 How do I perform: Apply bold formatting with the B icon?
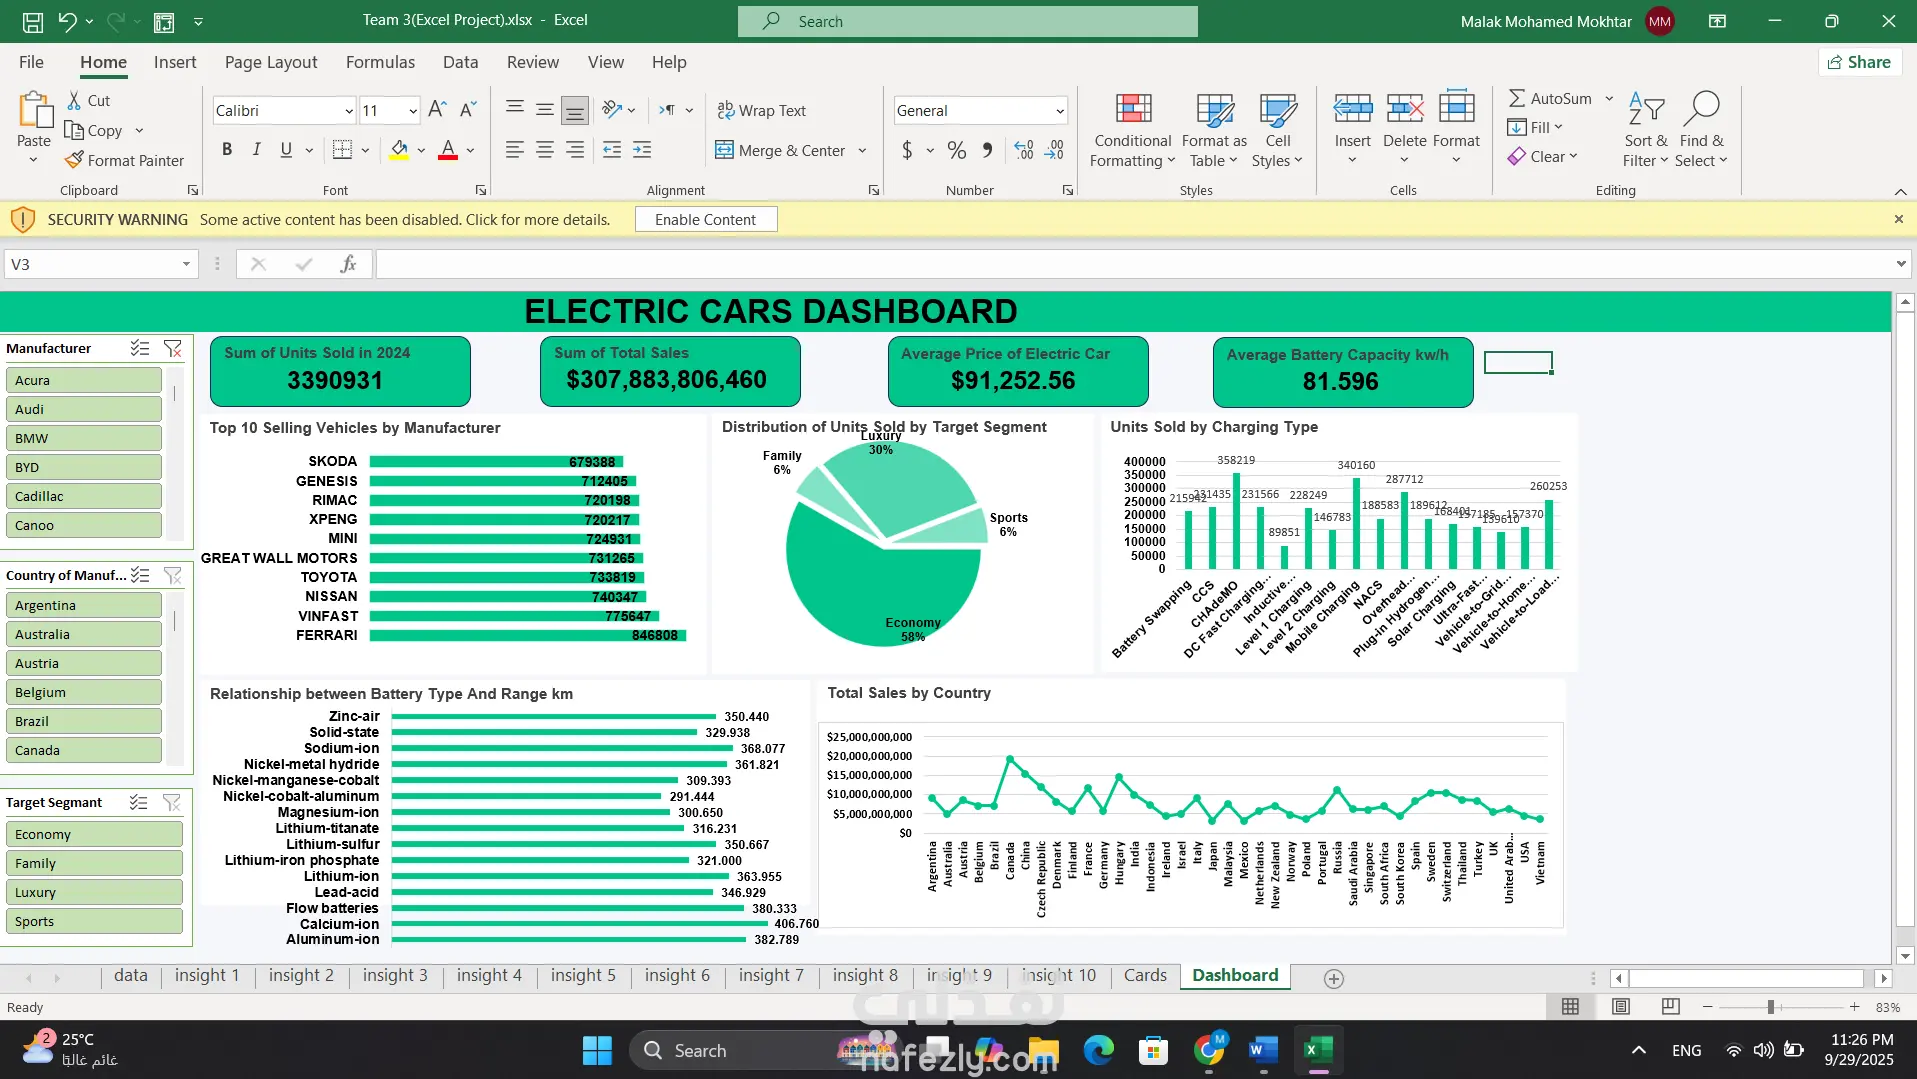[x=227, y=150]
